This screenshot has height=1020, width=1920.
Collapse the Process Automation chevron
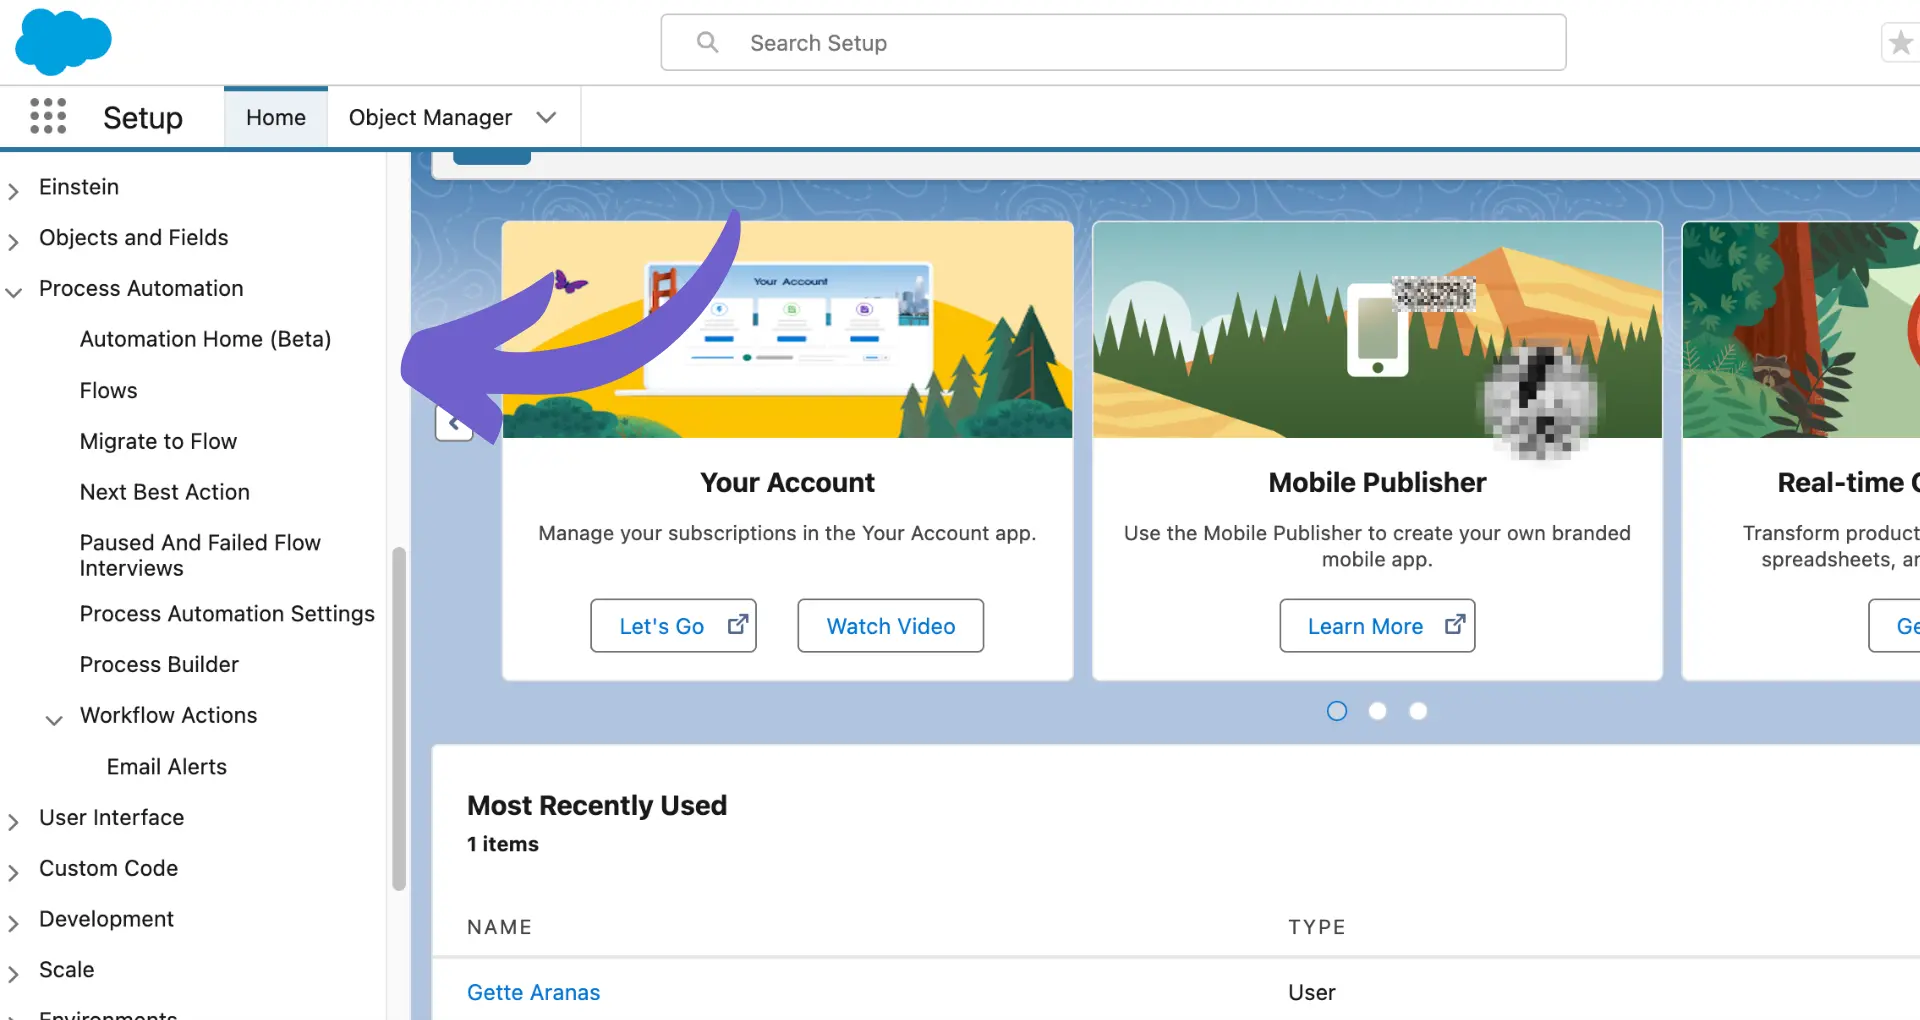point(14,292)
